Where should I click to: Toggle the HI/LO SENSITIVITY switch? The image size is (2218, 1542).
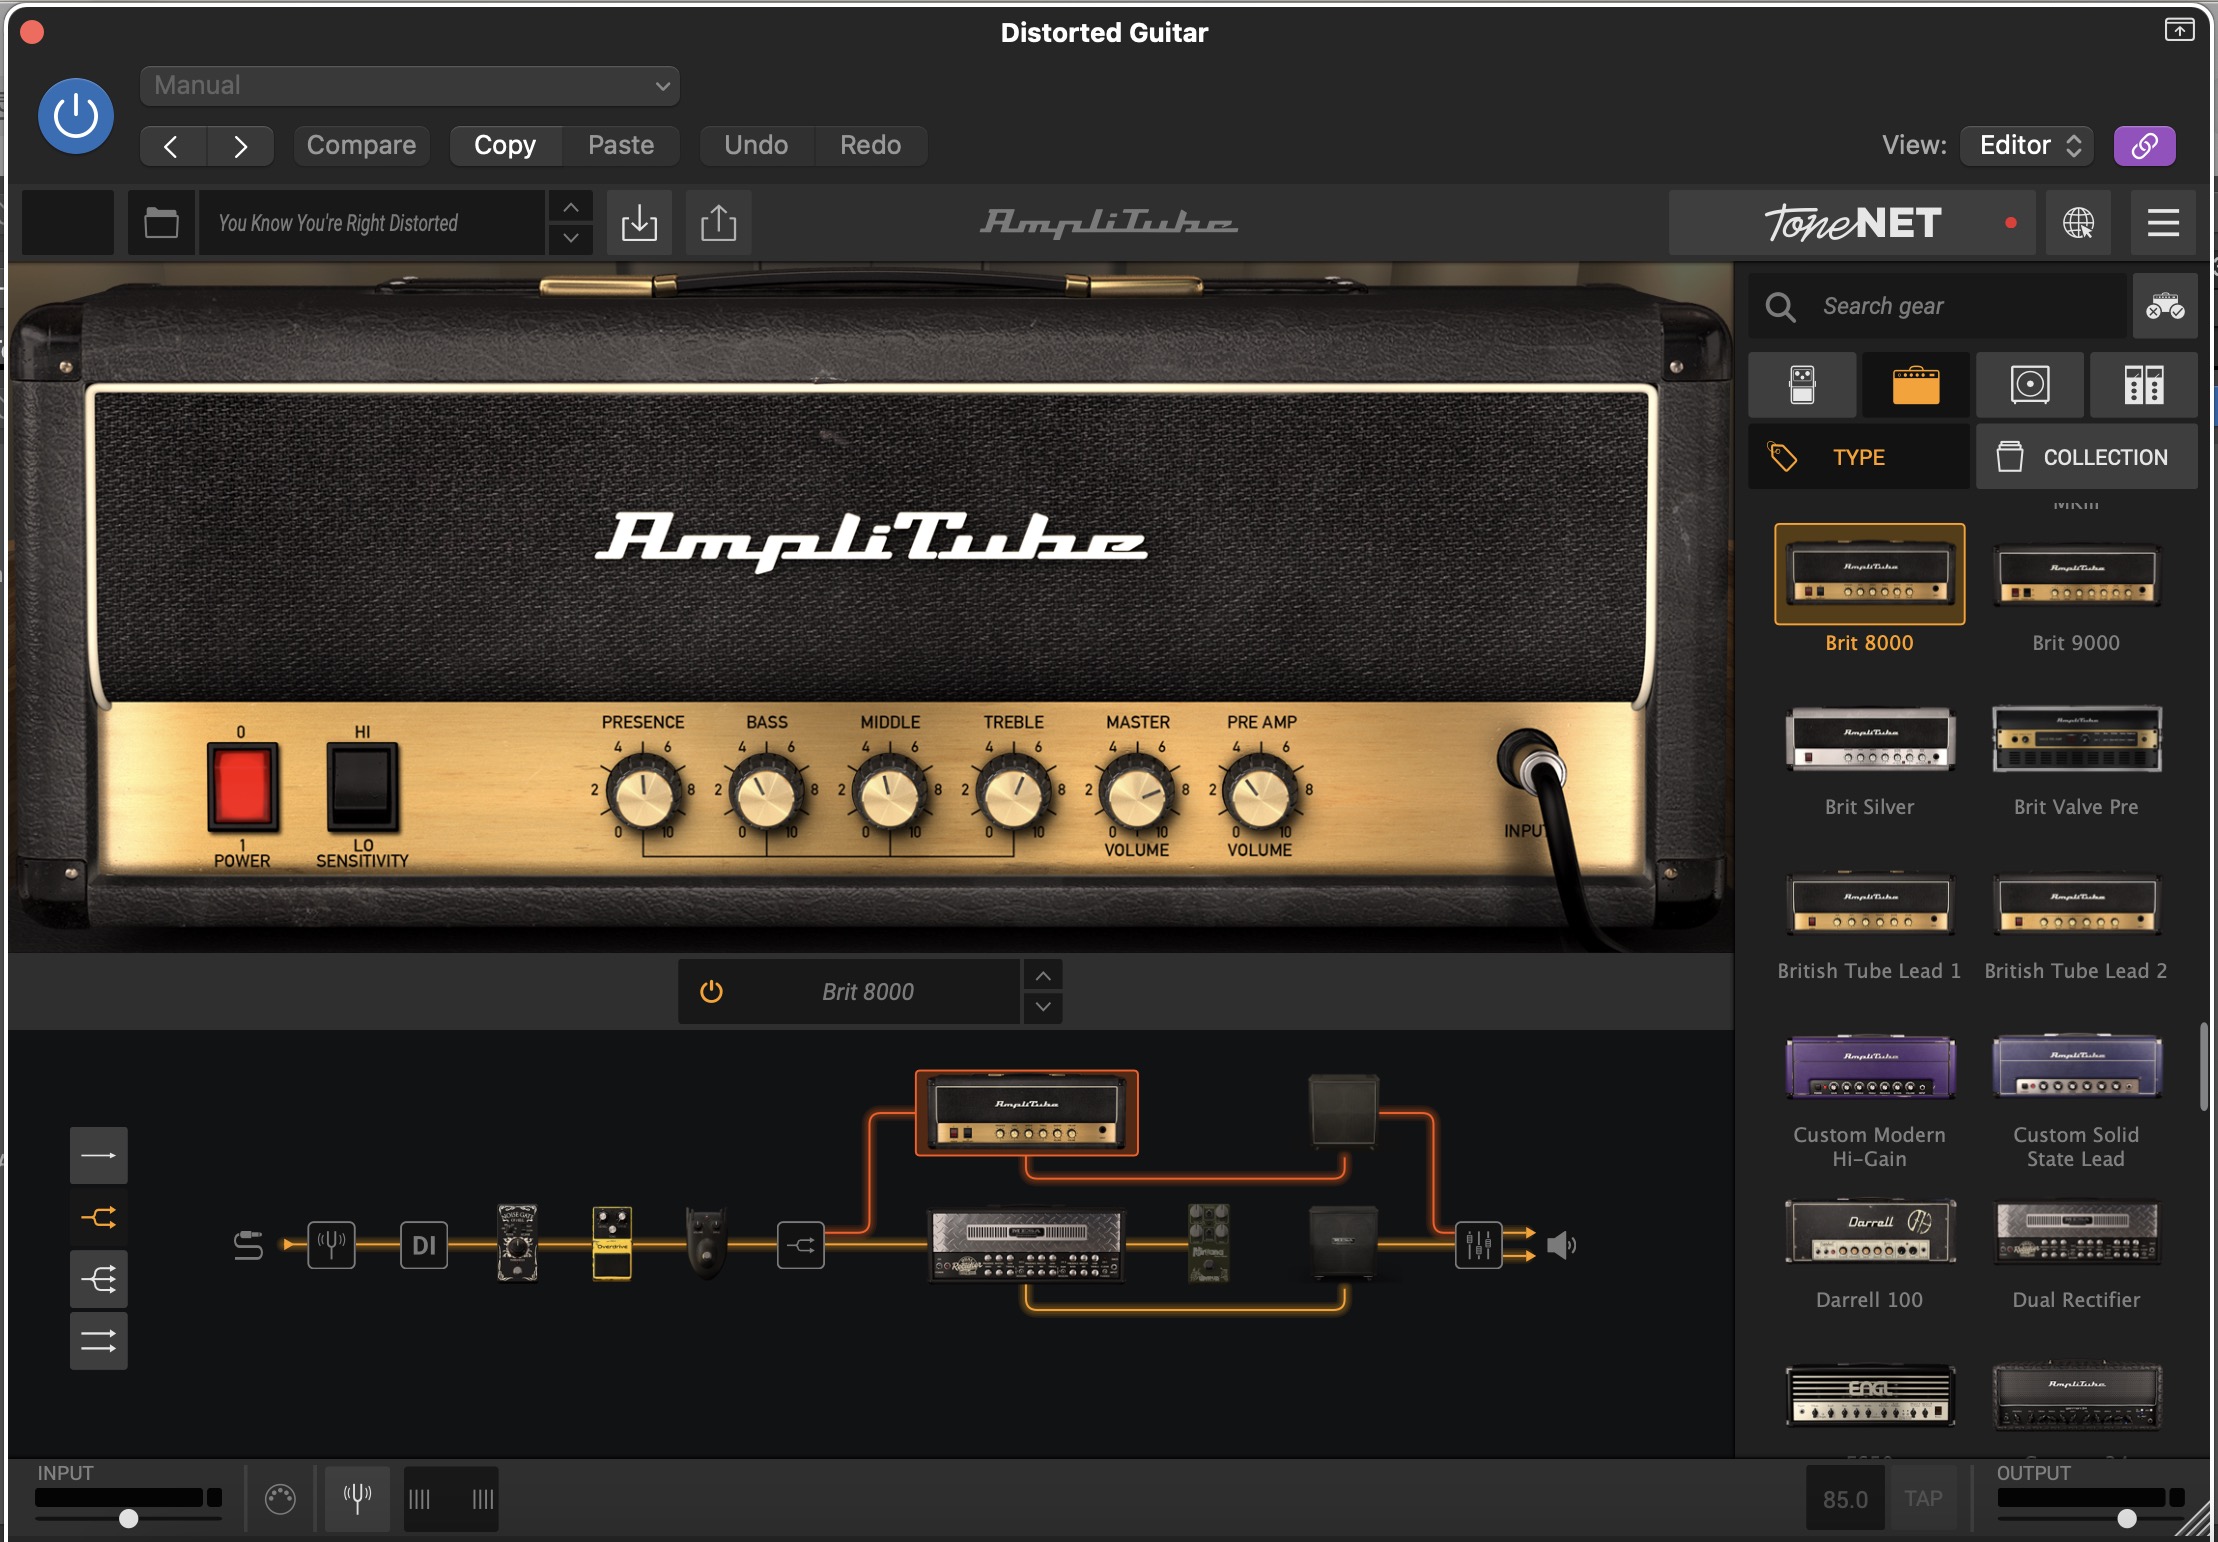tap(362, 787)
